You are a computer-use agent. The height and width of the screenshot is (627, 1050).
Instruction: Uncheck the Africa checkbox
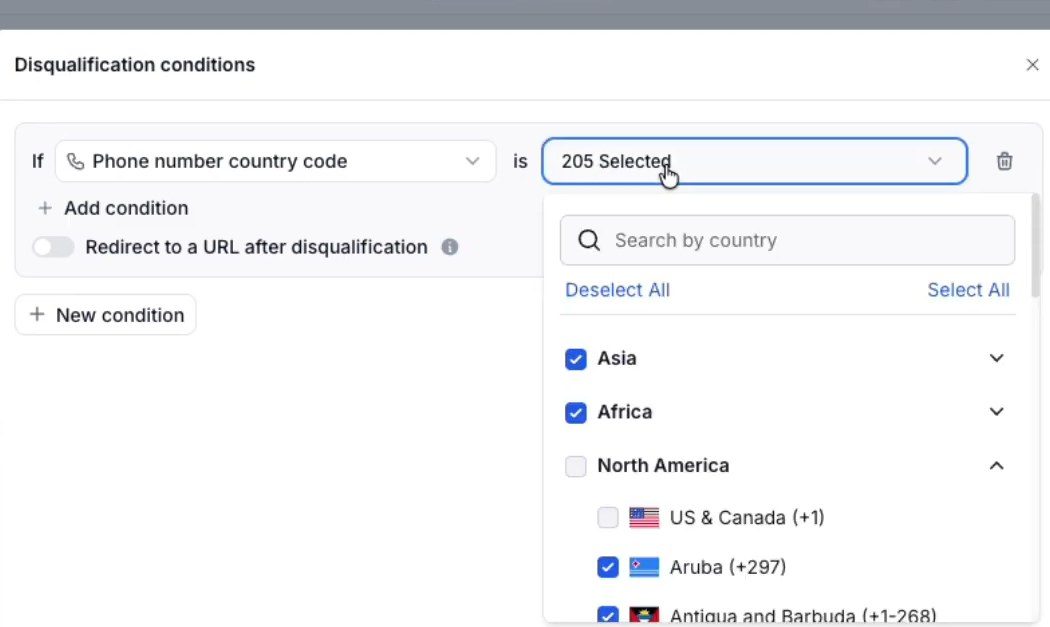[x=576, y=413]
